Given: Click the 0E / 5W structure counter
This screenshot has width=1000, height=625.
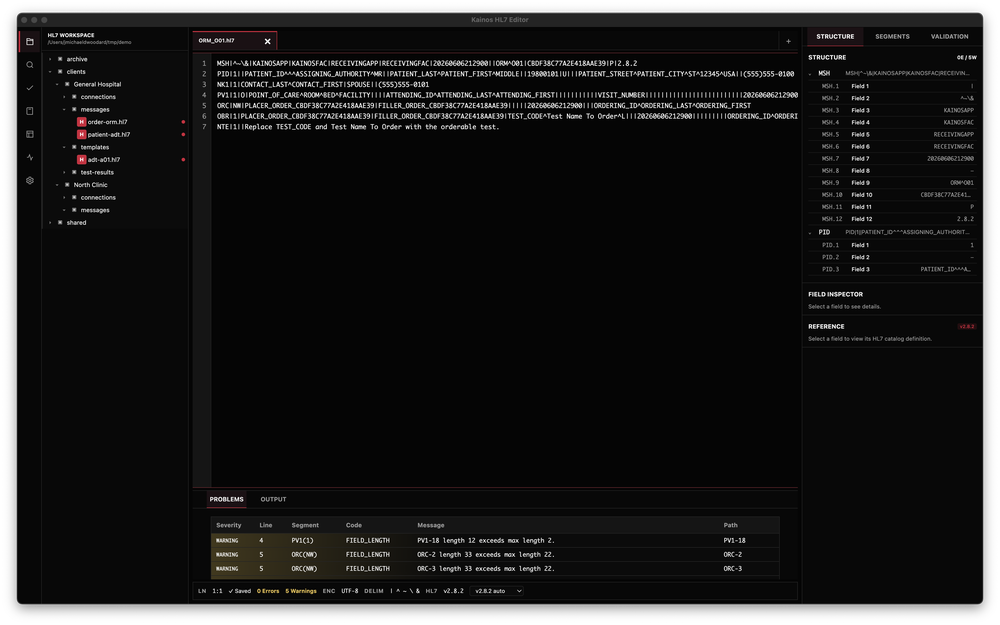Looking at the screenshot, I should pyautogui.click(x=966, y=57).
